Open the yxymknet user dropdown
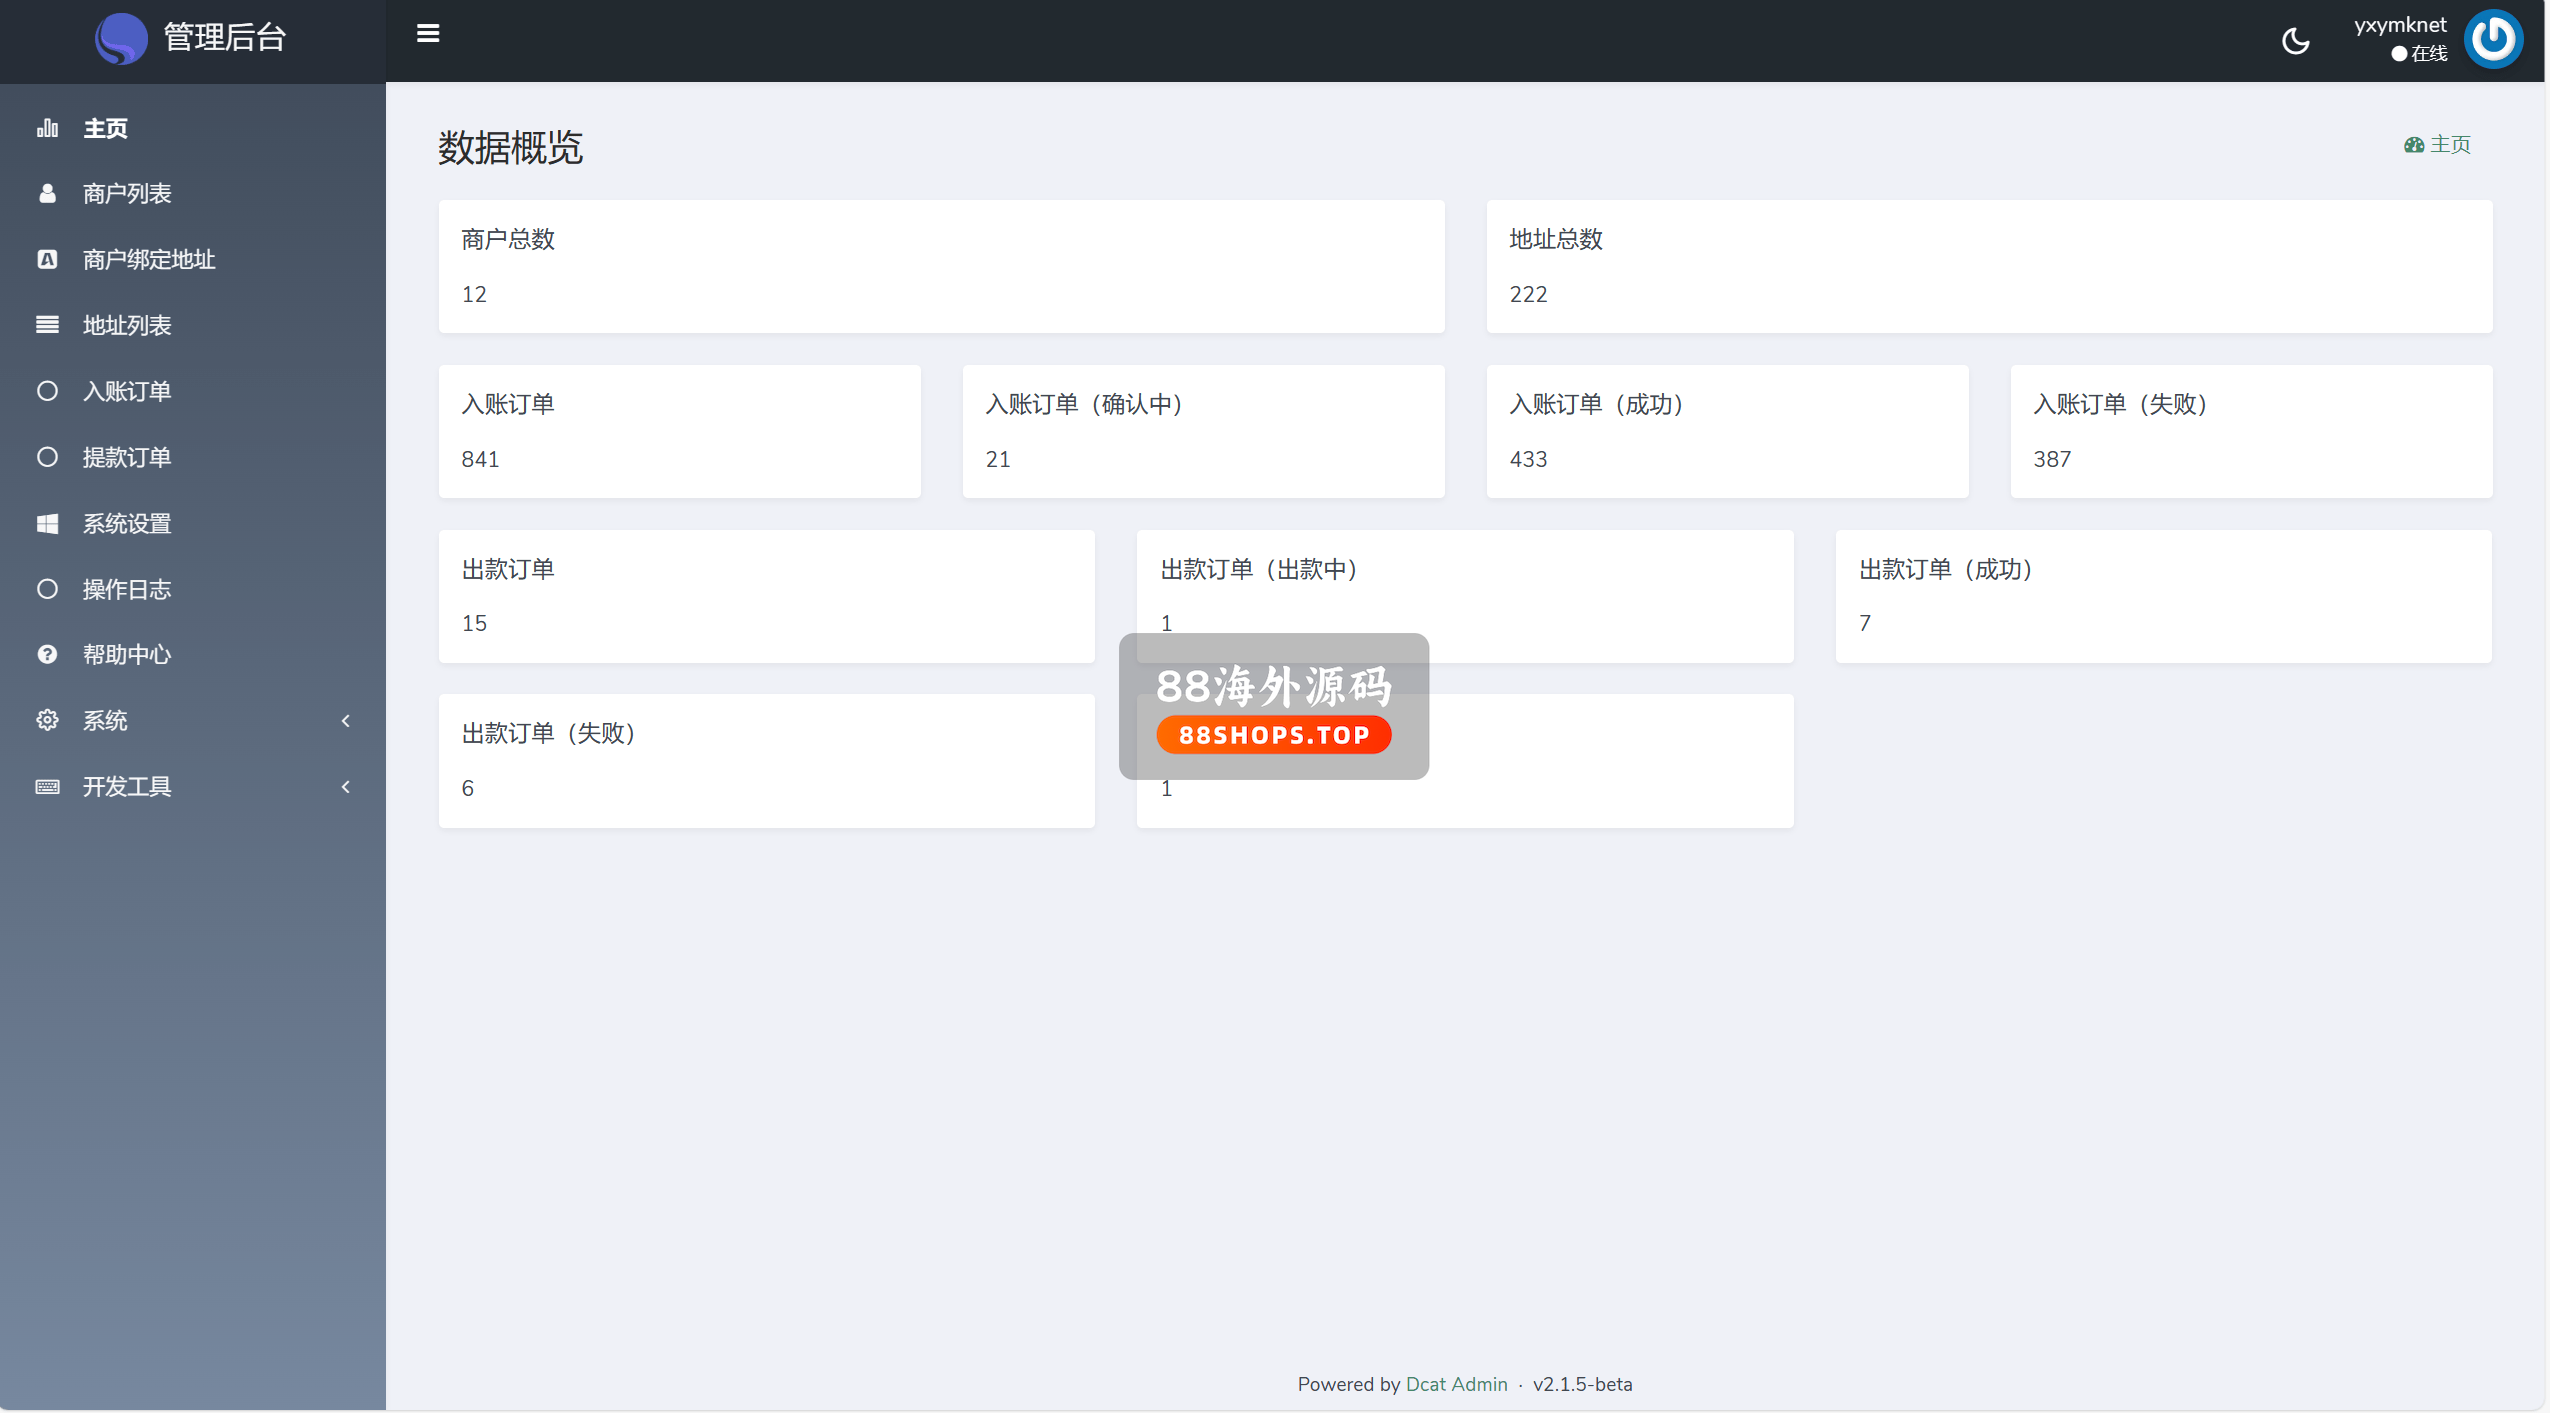Viewport: 2550px width, 1413px height. point(2399,26)
